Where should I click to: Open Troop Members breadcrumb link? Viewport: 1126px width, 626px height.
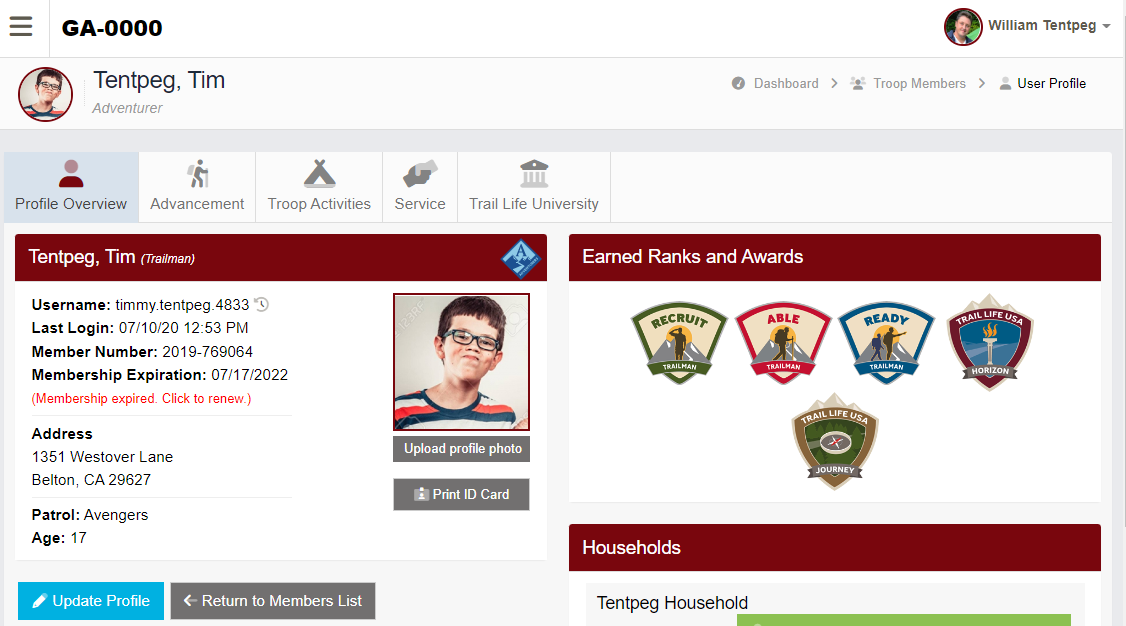tap(919, 83)
